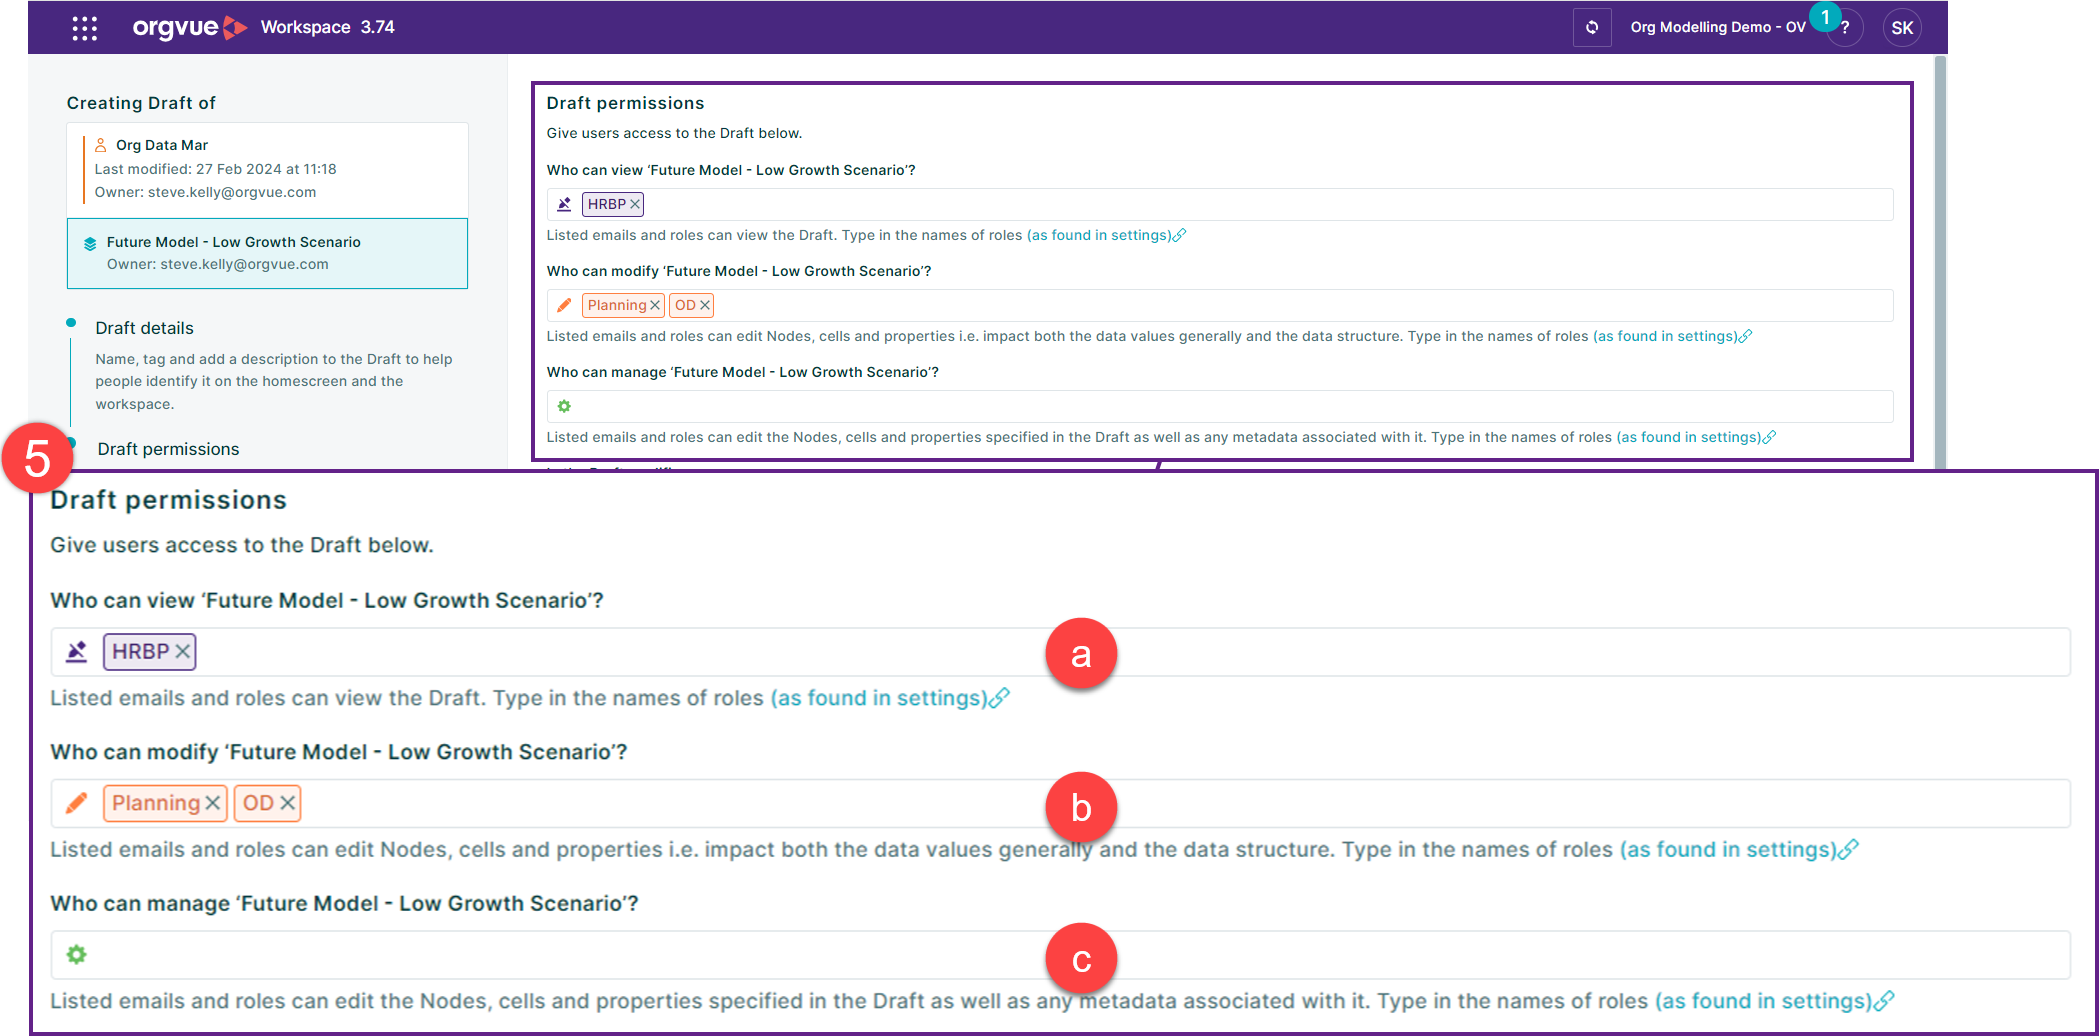Select the Future Model - Low Growth Scenario card
This screenshot has height=1036, width=2099.
point(267,254)
